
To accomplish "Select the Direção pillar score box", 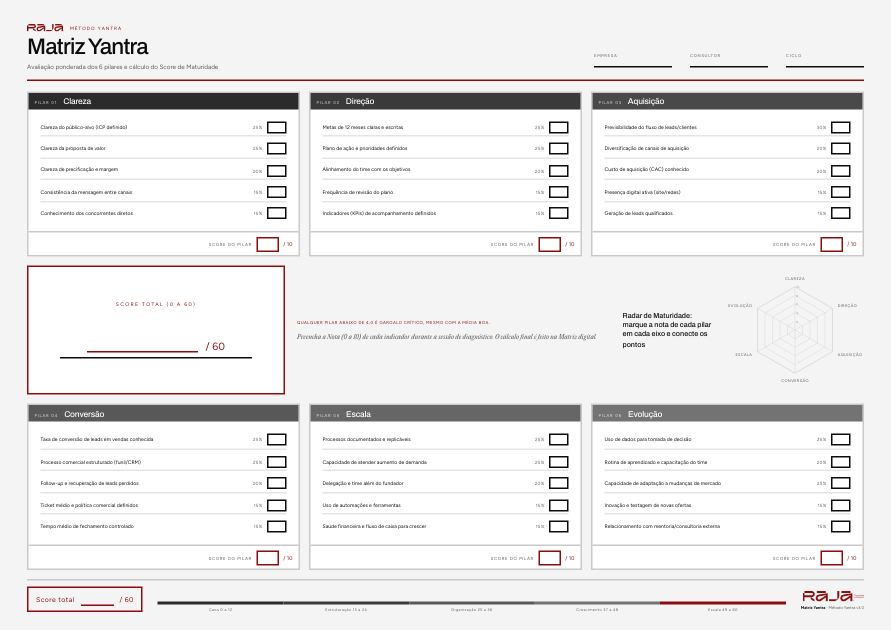I will [x=549, y=244].
